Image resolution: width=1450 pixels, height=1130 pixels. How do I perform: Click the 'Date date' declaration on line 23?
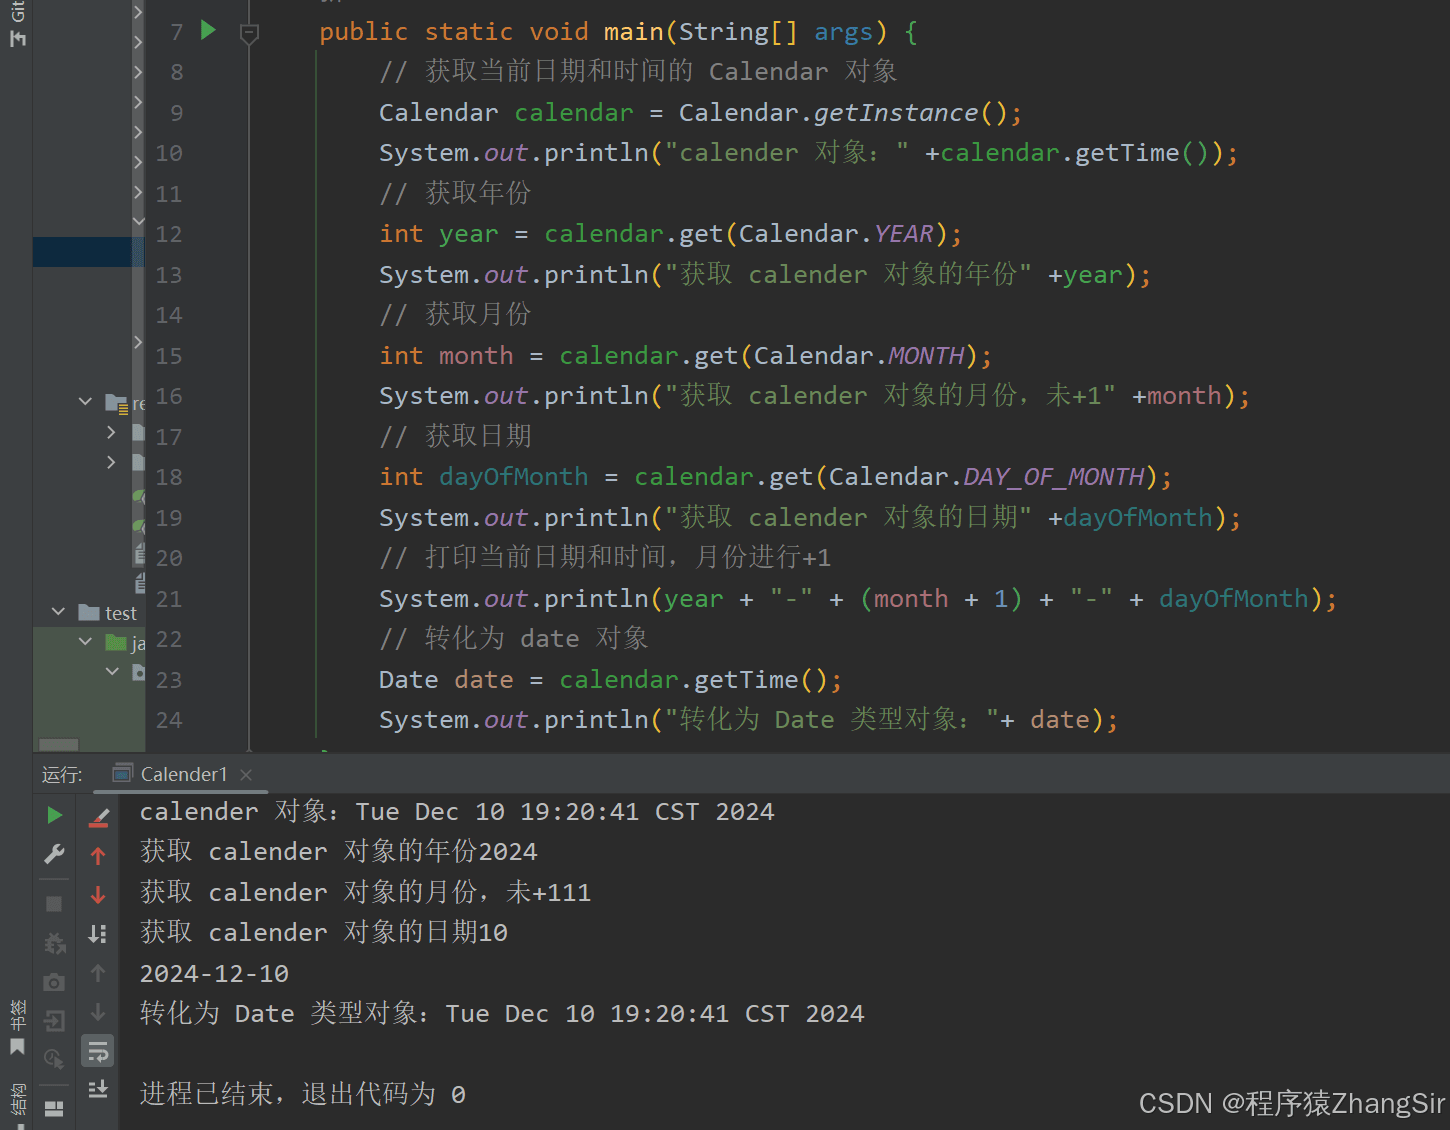click(446, 680)
